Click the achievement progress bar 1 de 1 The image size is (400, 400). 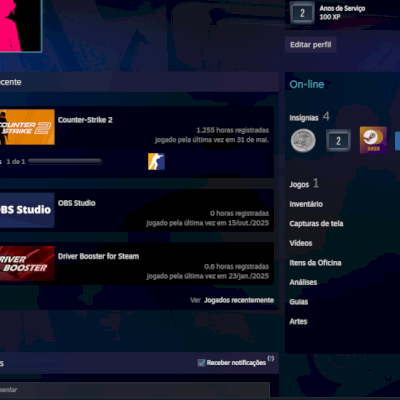[x=65, y=161]
